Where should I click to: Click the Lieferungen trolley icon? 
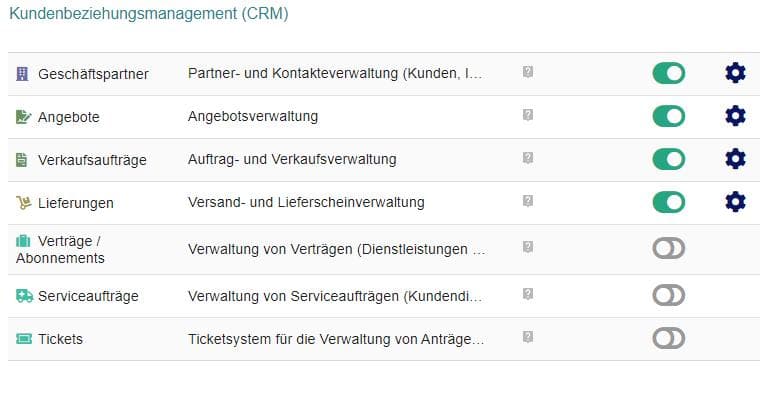tap(24, 203)
